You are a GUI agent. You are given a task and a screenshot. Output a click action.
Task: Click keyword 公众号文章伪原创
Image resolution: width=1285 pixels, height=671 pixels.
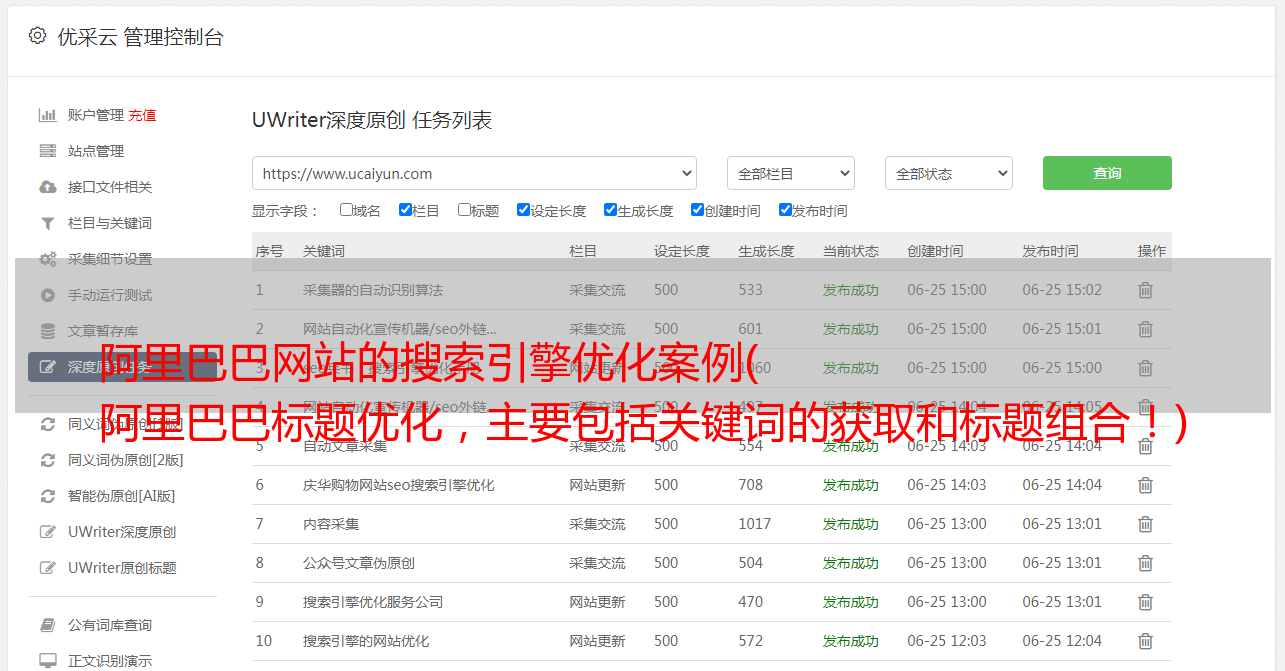coord(359,563)
